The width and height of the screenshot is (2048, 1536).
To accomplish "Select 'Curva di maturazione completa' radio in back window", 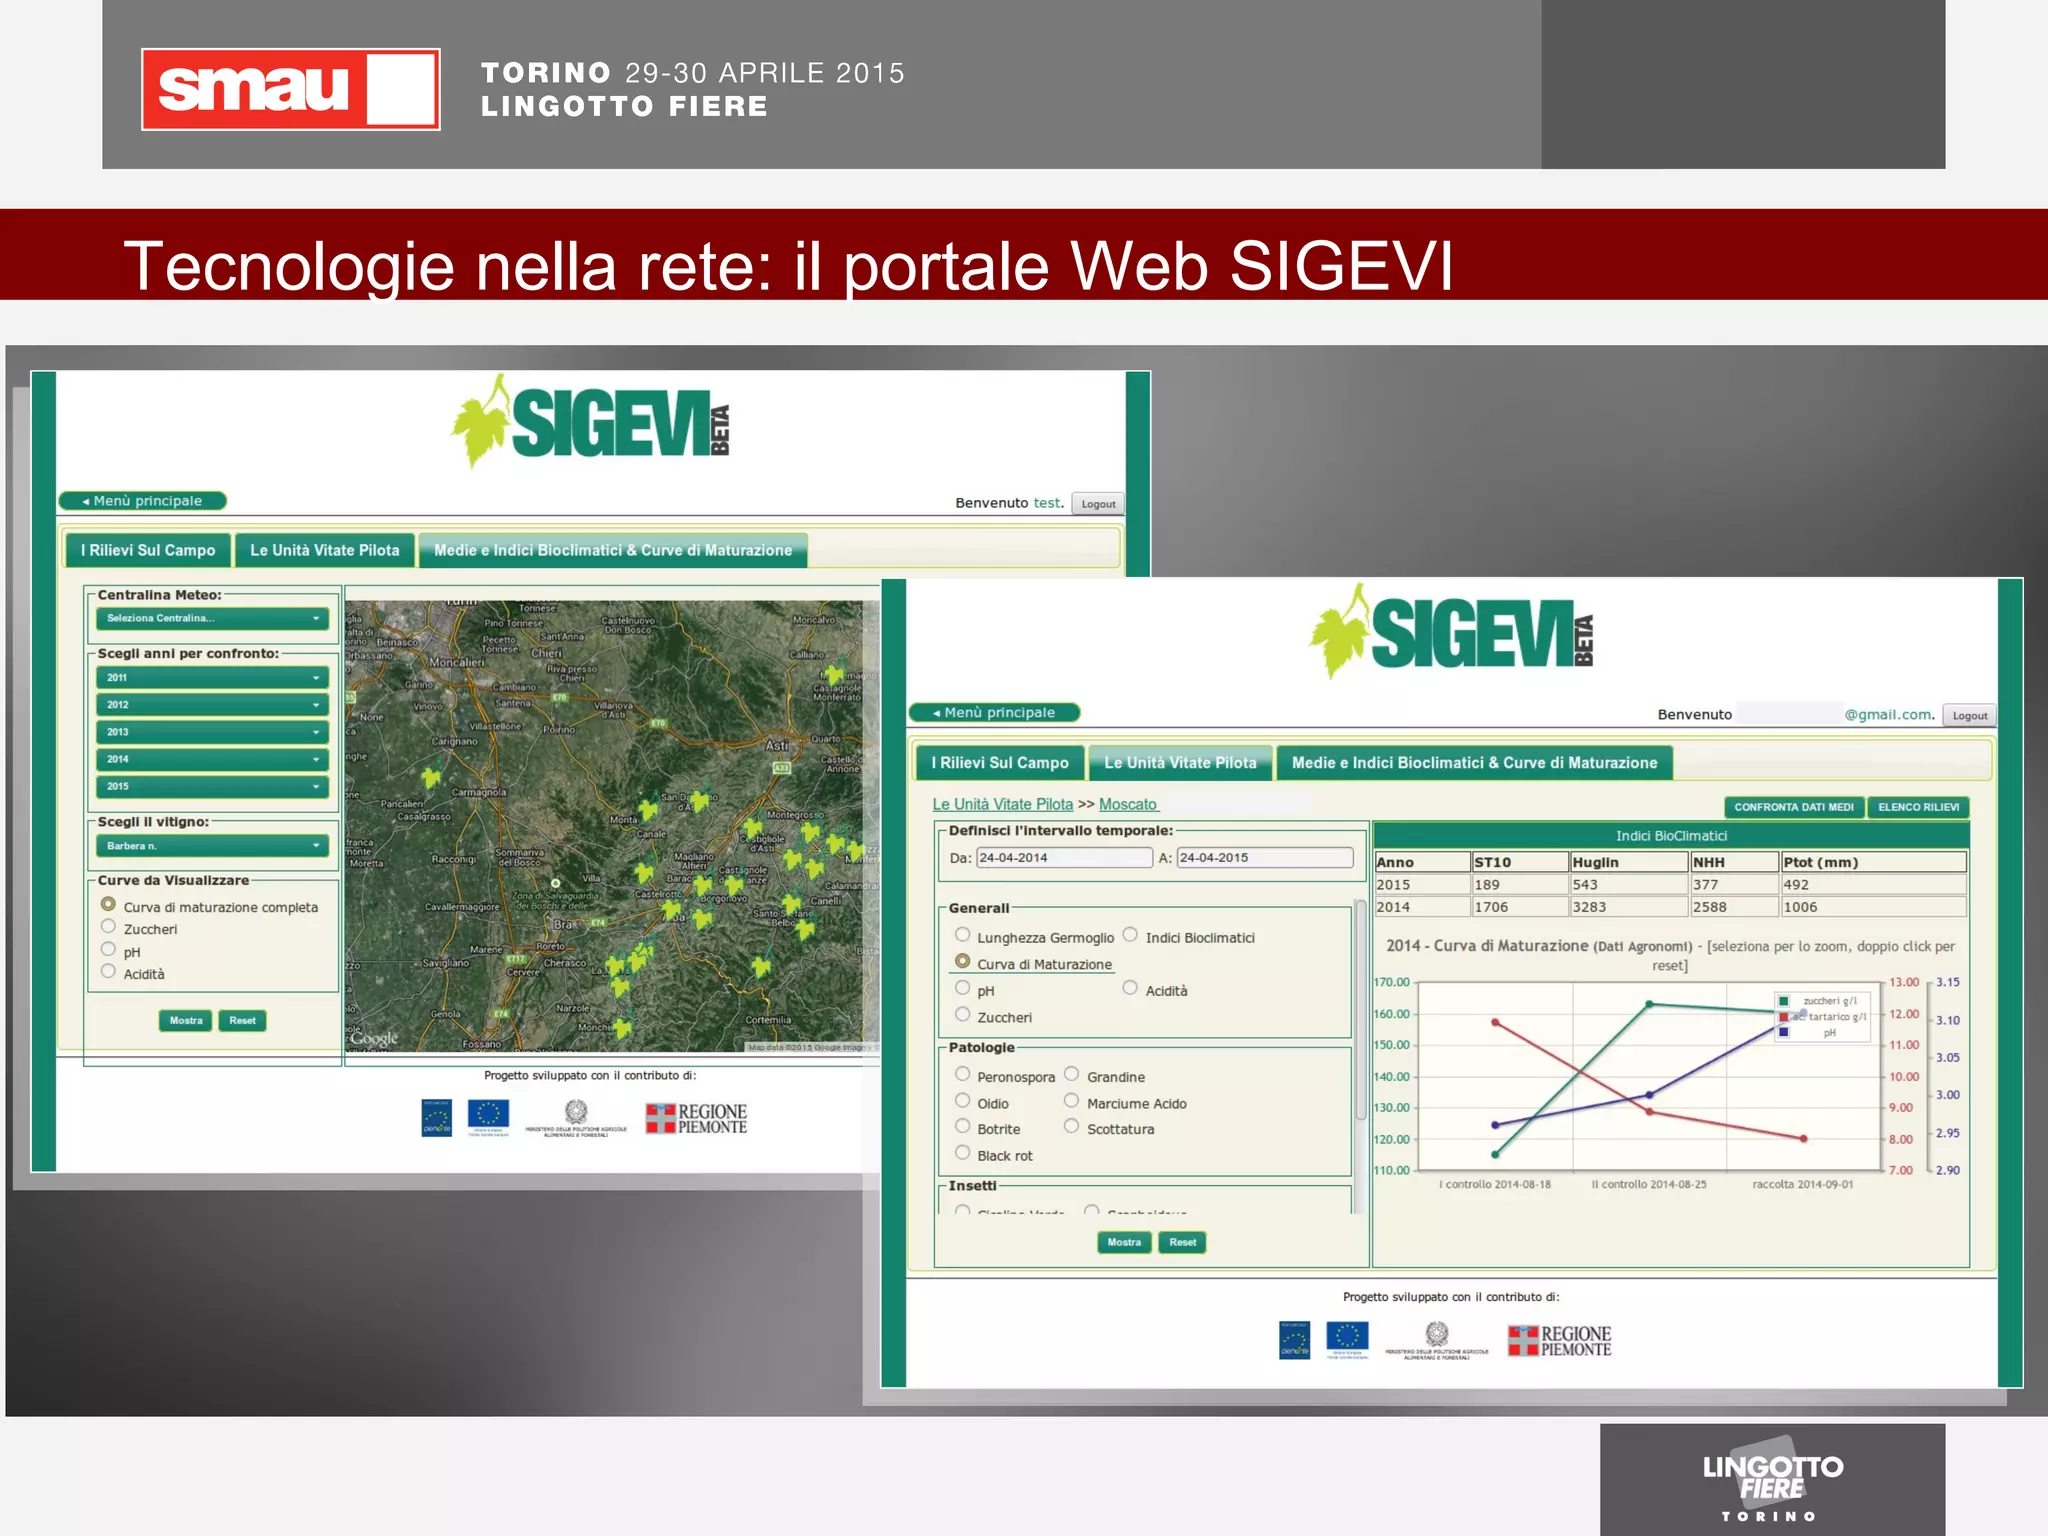I will (x=108, y=904).
